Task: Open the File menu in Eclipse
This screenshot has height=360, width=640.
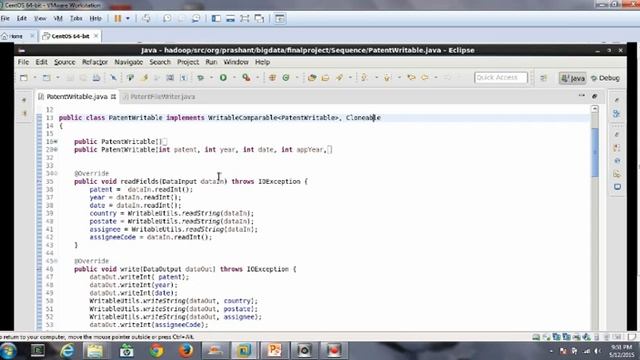Action: (23, 62)
